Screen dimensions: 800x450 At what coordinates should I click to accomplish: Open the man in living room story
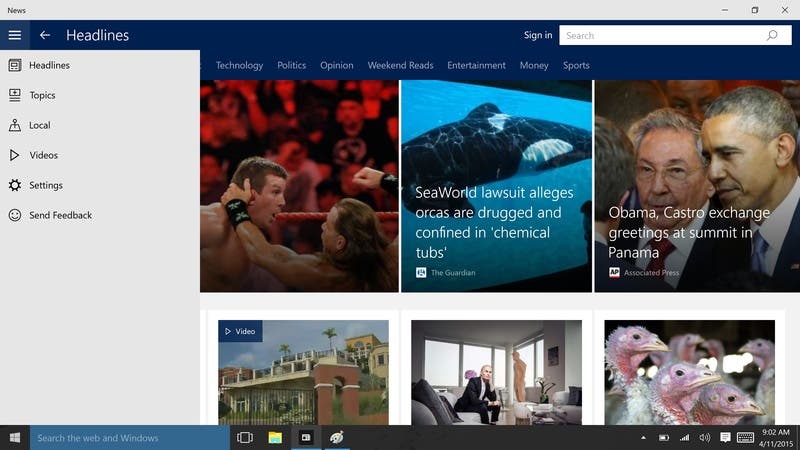[x=496, y=372]
